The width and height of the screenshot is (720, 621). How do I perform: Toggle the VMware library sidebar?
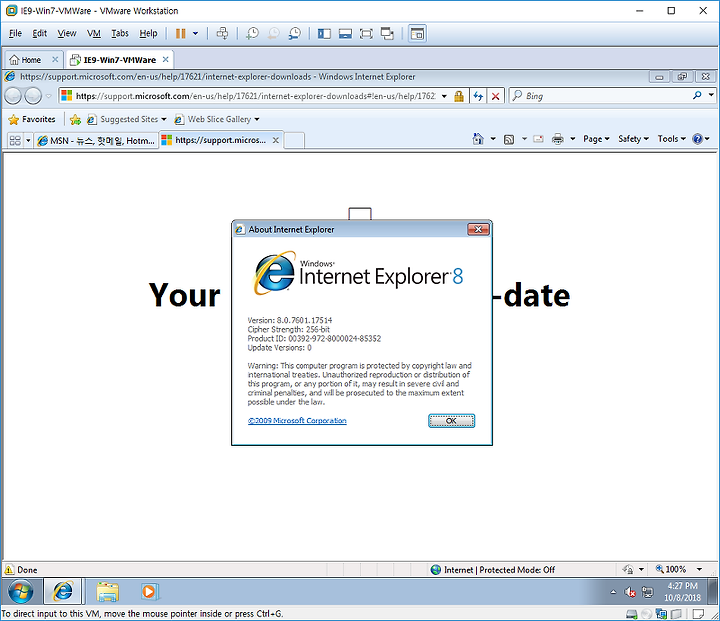click(324, 34)
